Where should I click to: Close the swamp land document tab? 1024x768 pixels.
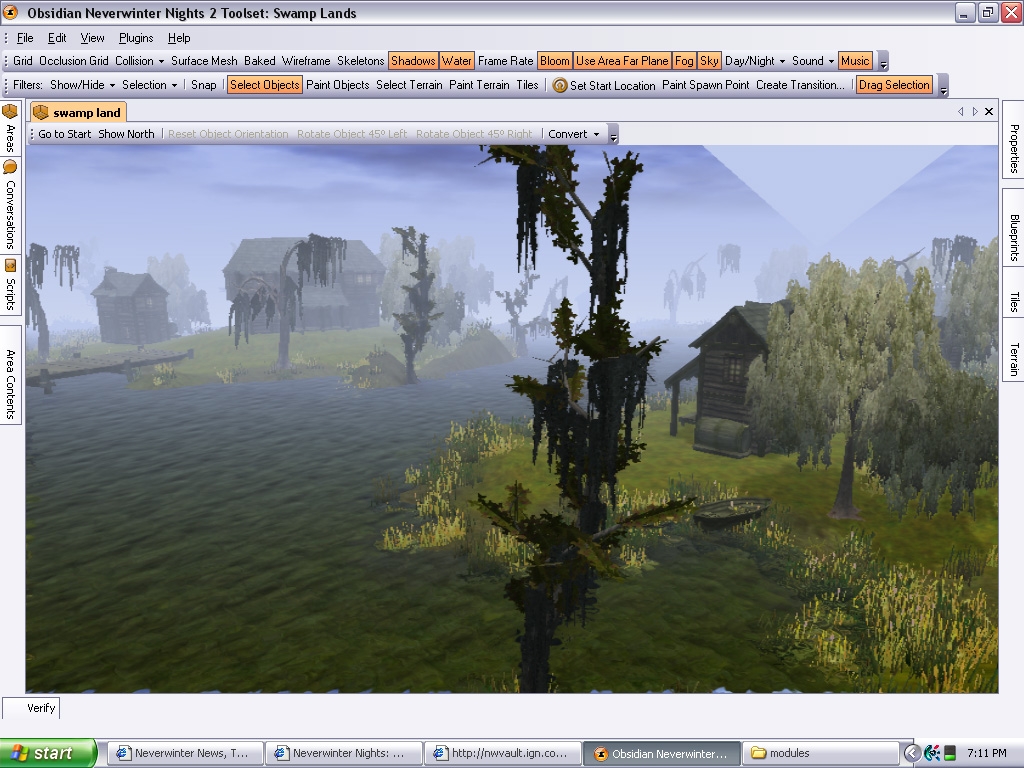tap(989, 112)
